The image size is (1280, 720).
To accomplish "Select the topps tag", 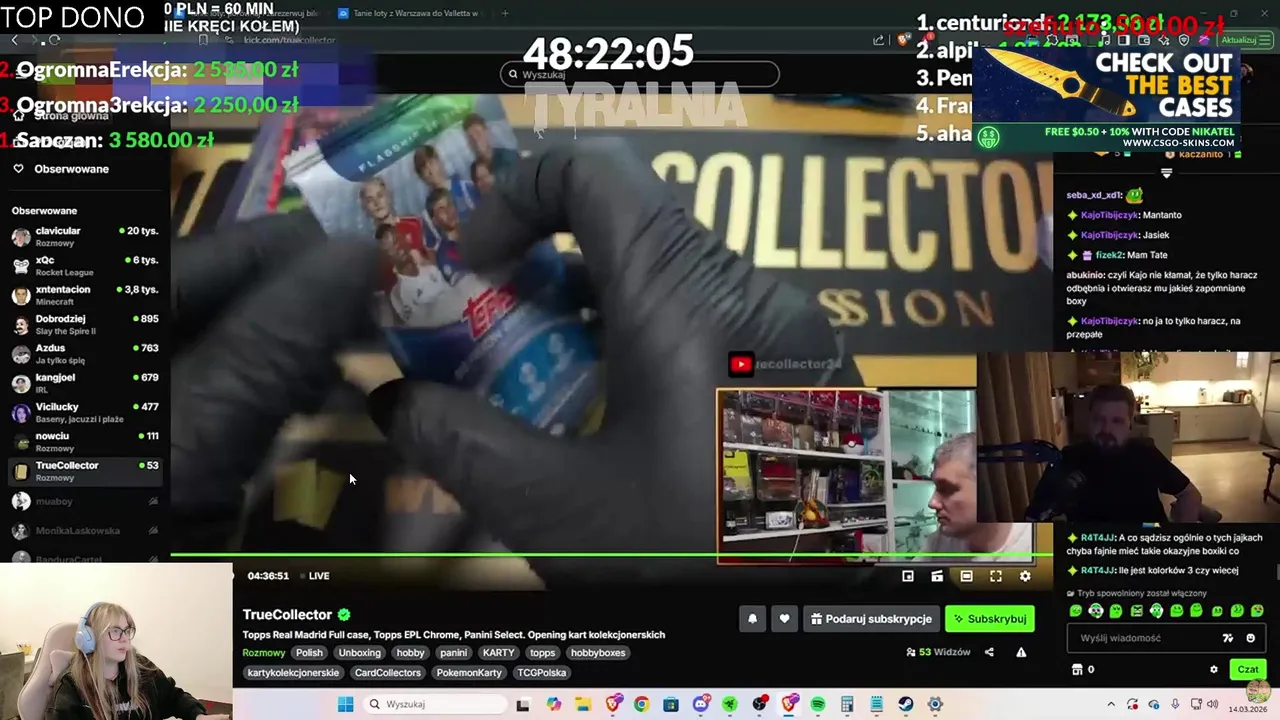I will [542, 653].
